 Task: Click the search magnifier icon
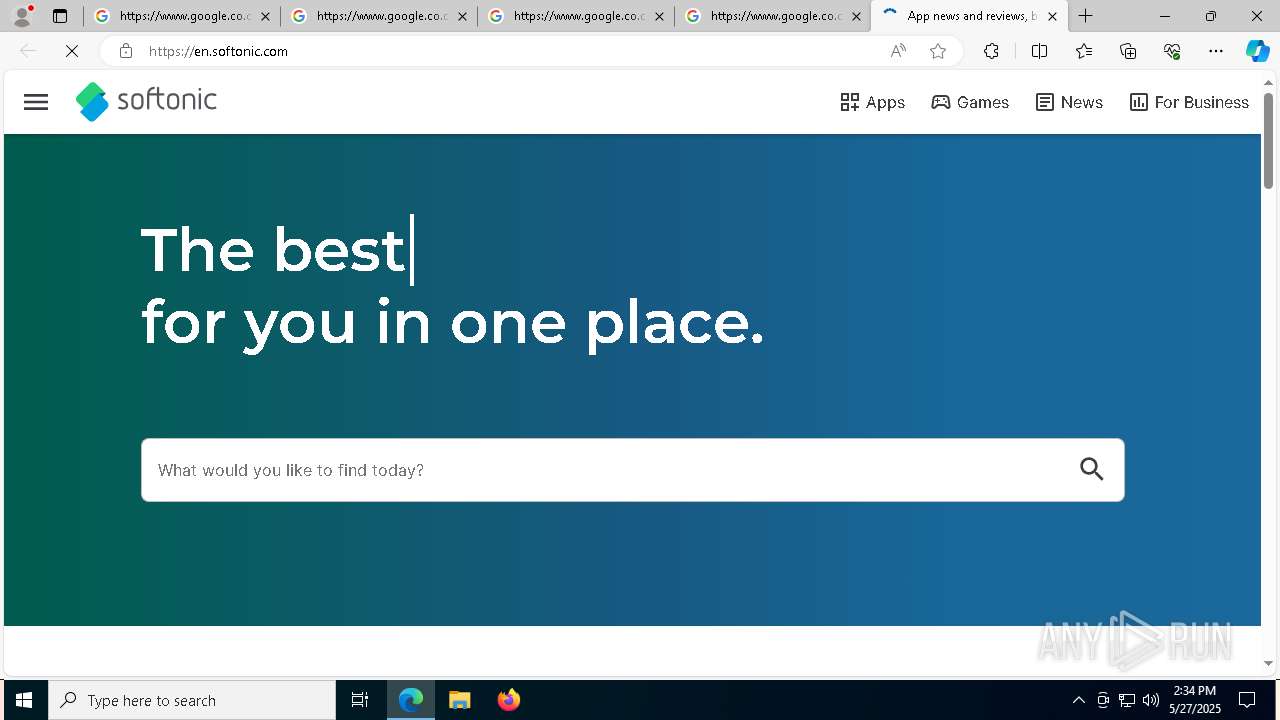click(x=1092, y=469)
